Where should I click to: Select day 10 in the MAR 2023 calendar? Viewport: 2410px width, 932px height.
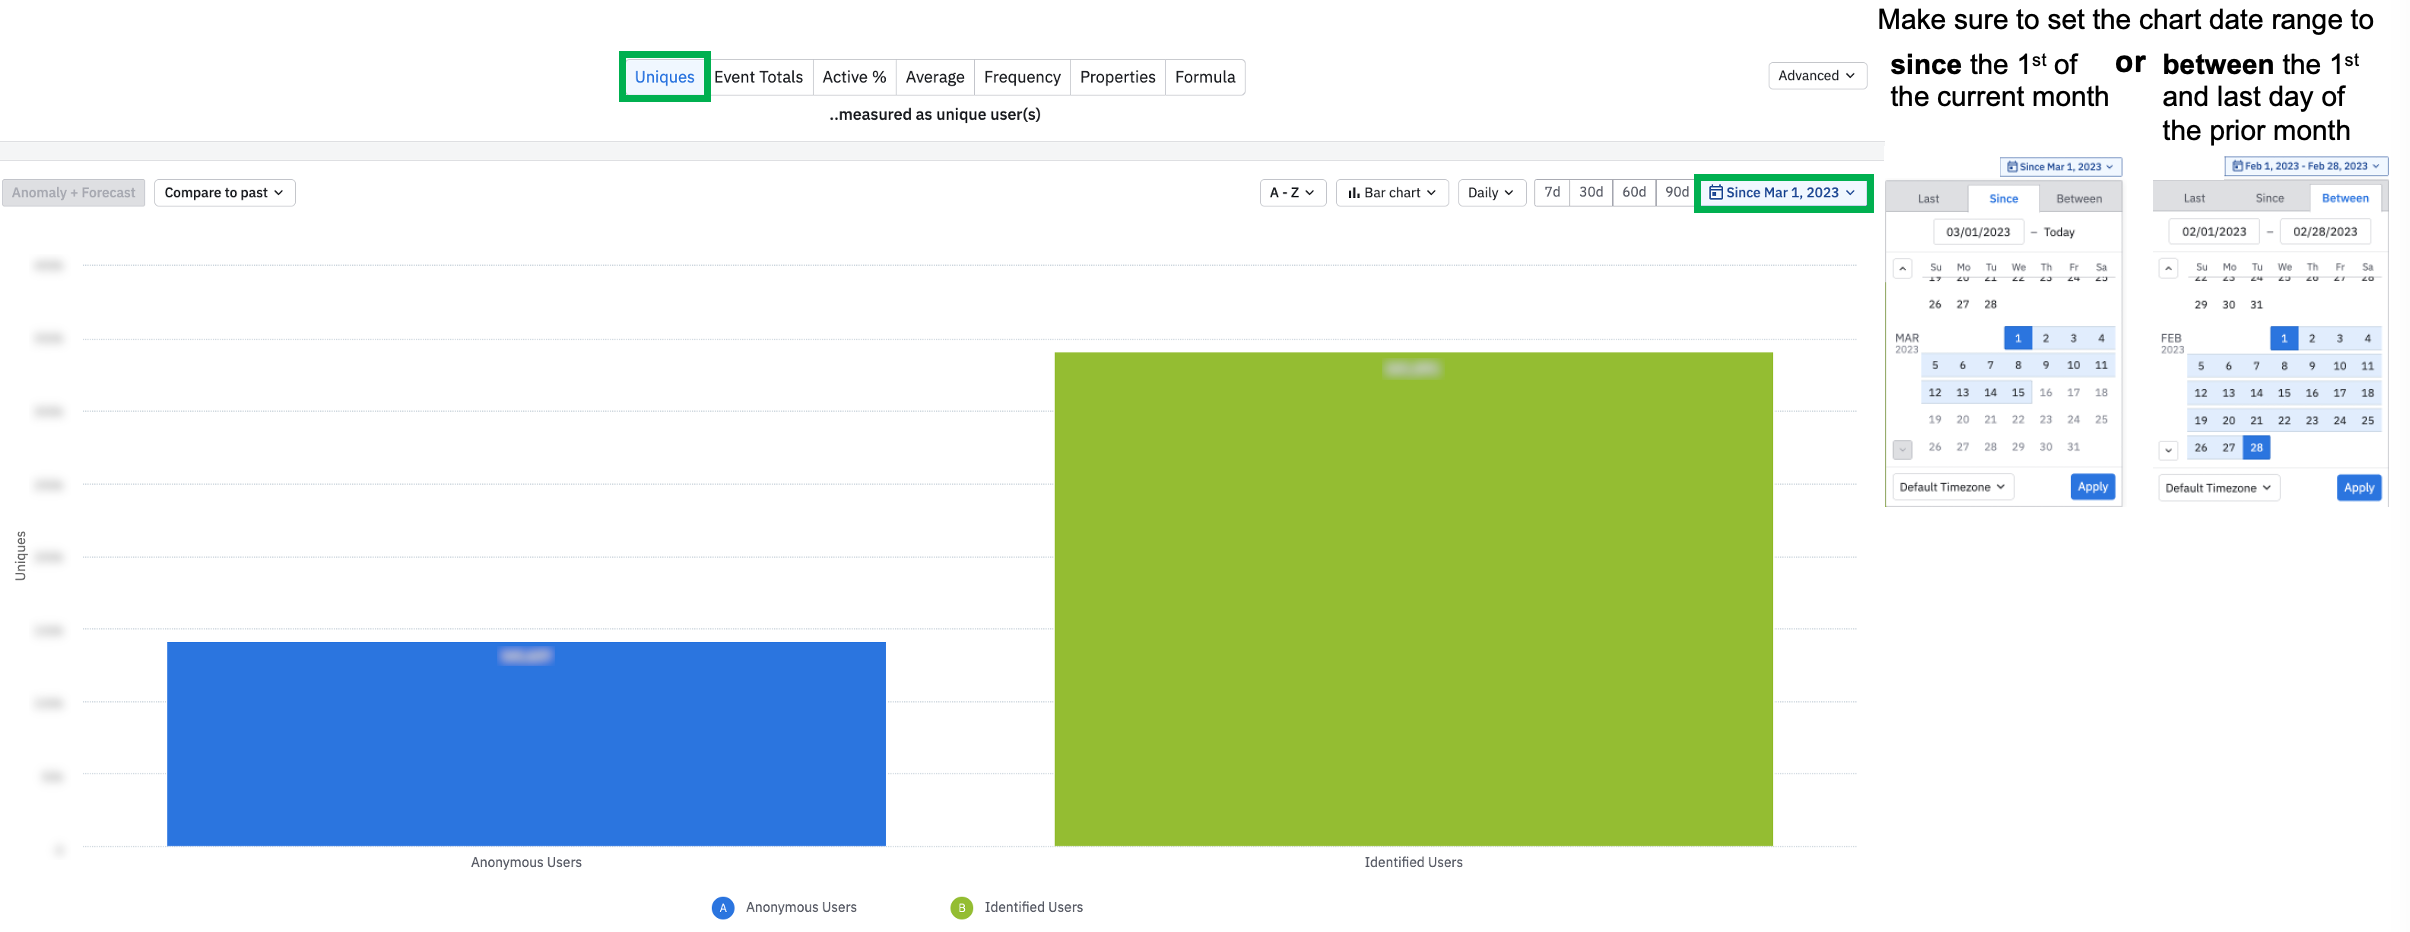(2073, 365)
